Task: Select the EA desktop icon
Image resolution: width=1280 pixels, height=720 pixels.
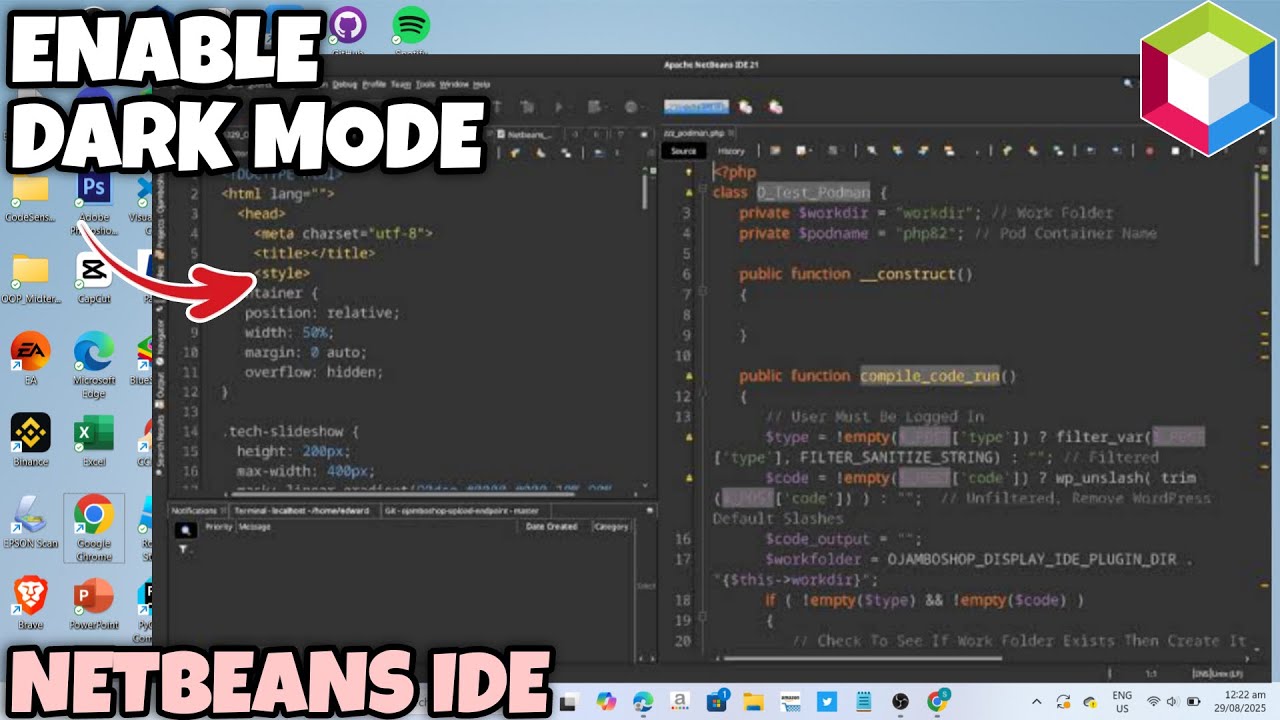Action: coord(30,358)
